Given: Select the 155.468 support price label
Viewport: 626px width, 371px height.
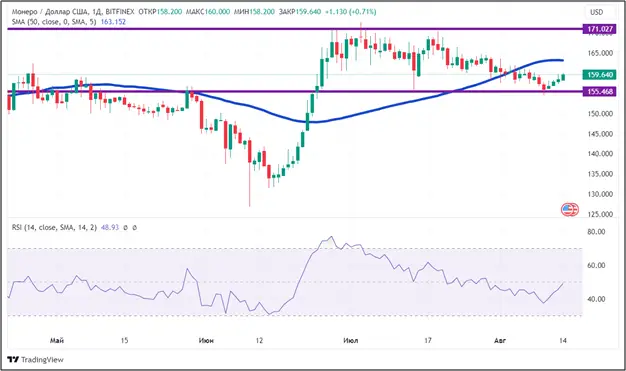Looking at the screenshot, I should click(600, 92).
